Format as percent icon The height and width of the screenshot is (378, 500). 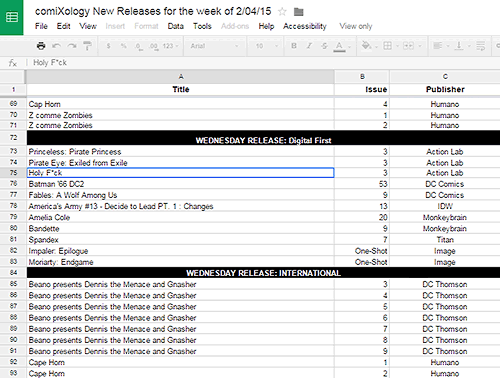124,46
